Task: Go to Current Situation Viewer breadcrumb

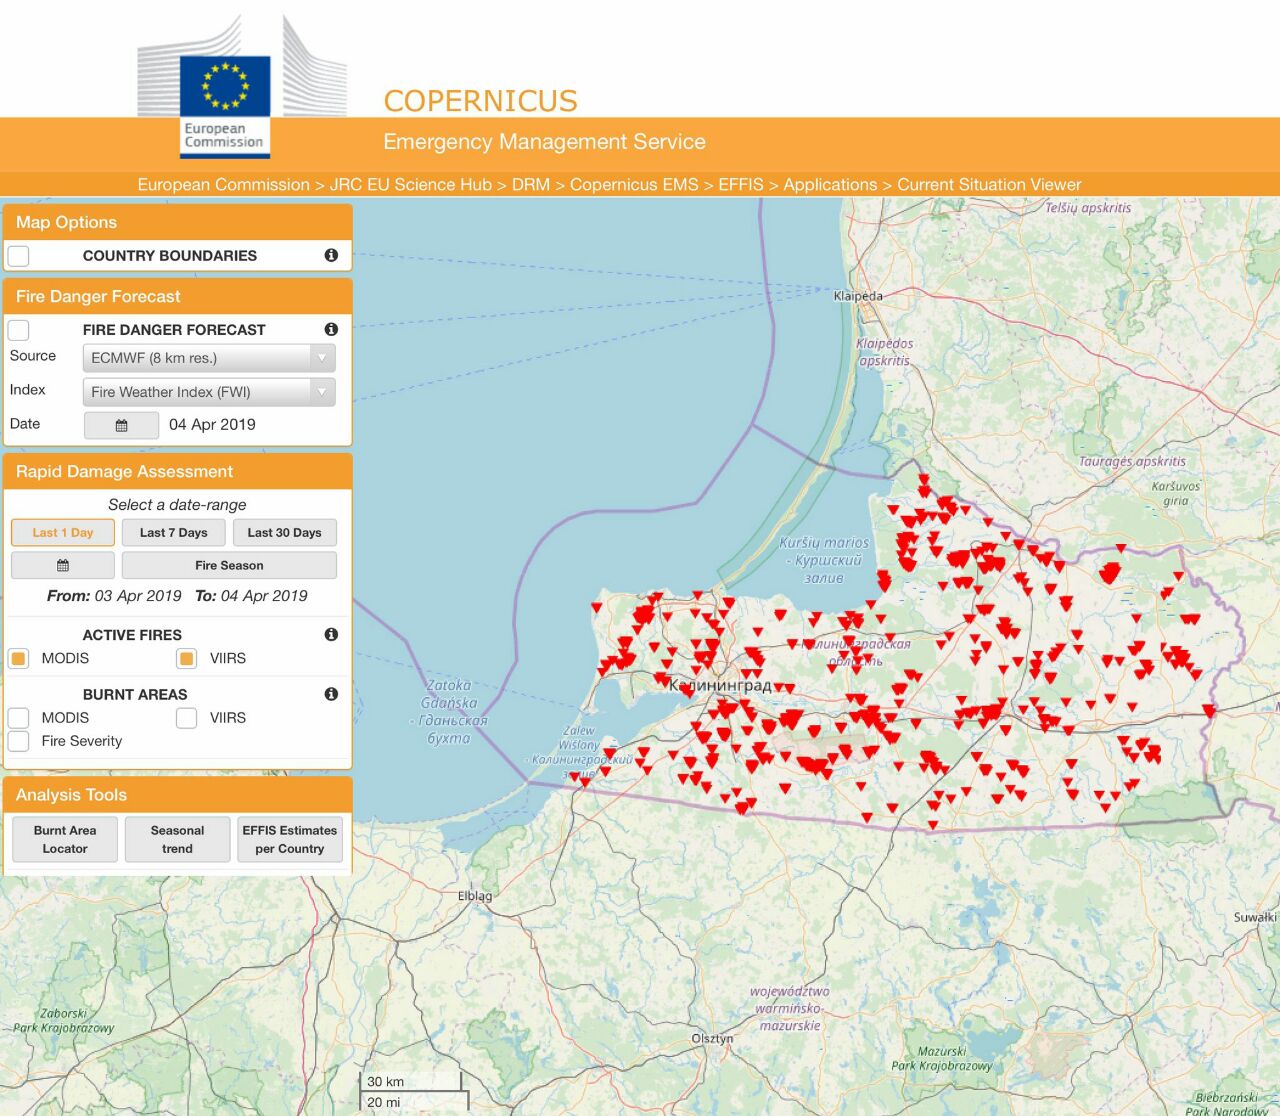Action: click(x=989, y=184)
